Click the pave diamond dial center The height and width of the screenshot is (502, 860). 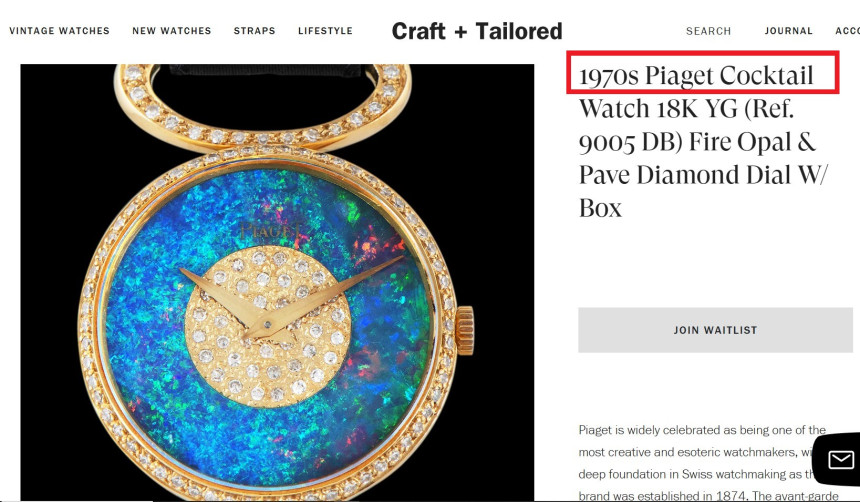coord(268,326)
